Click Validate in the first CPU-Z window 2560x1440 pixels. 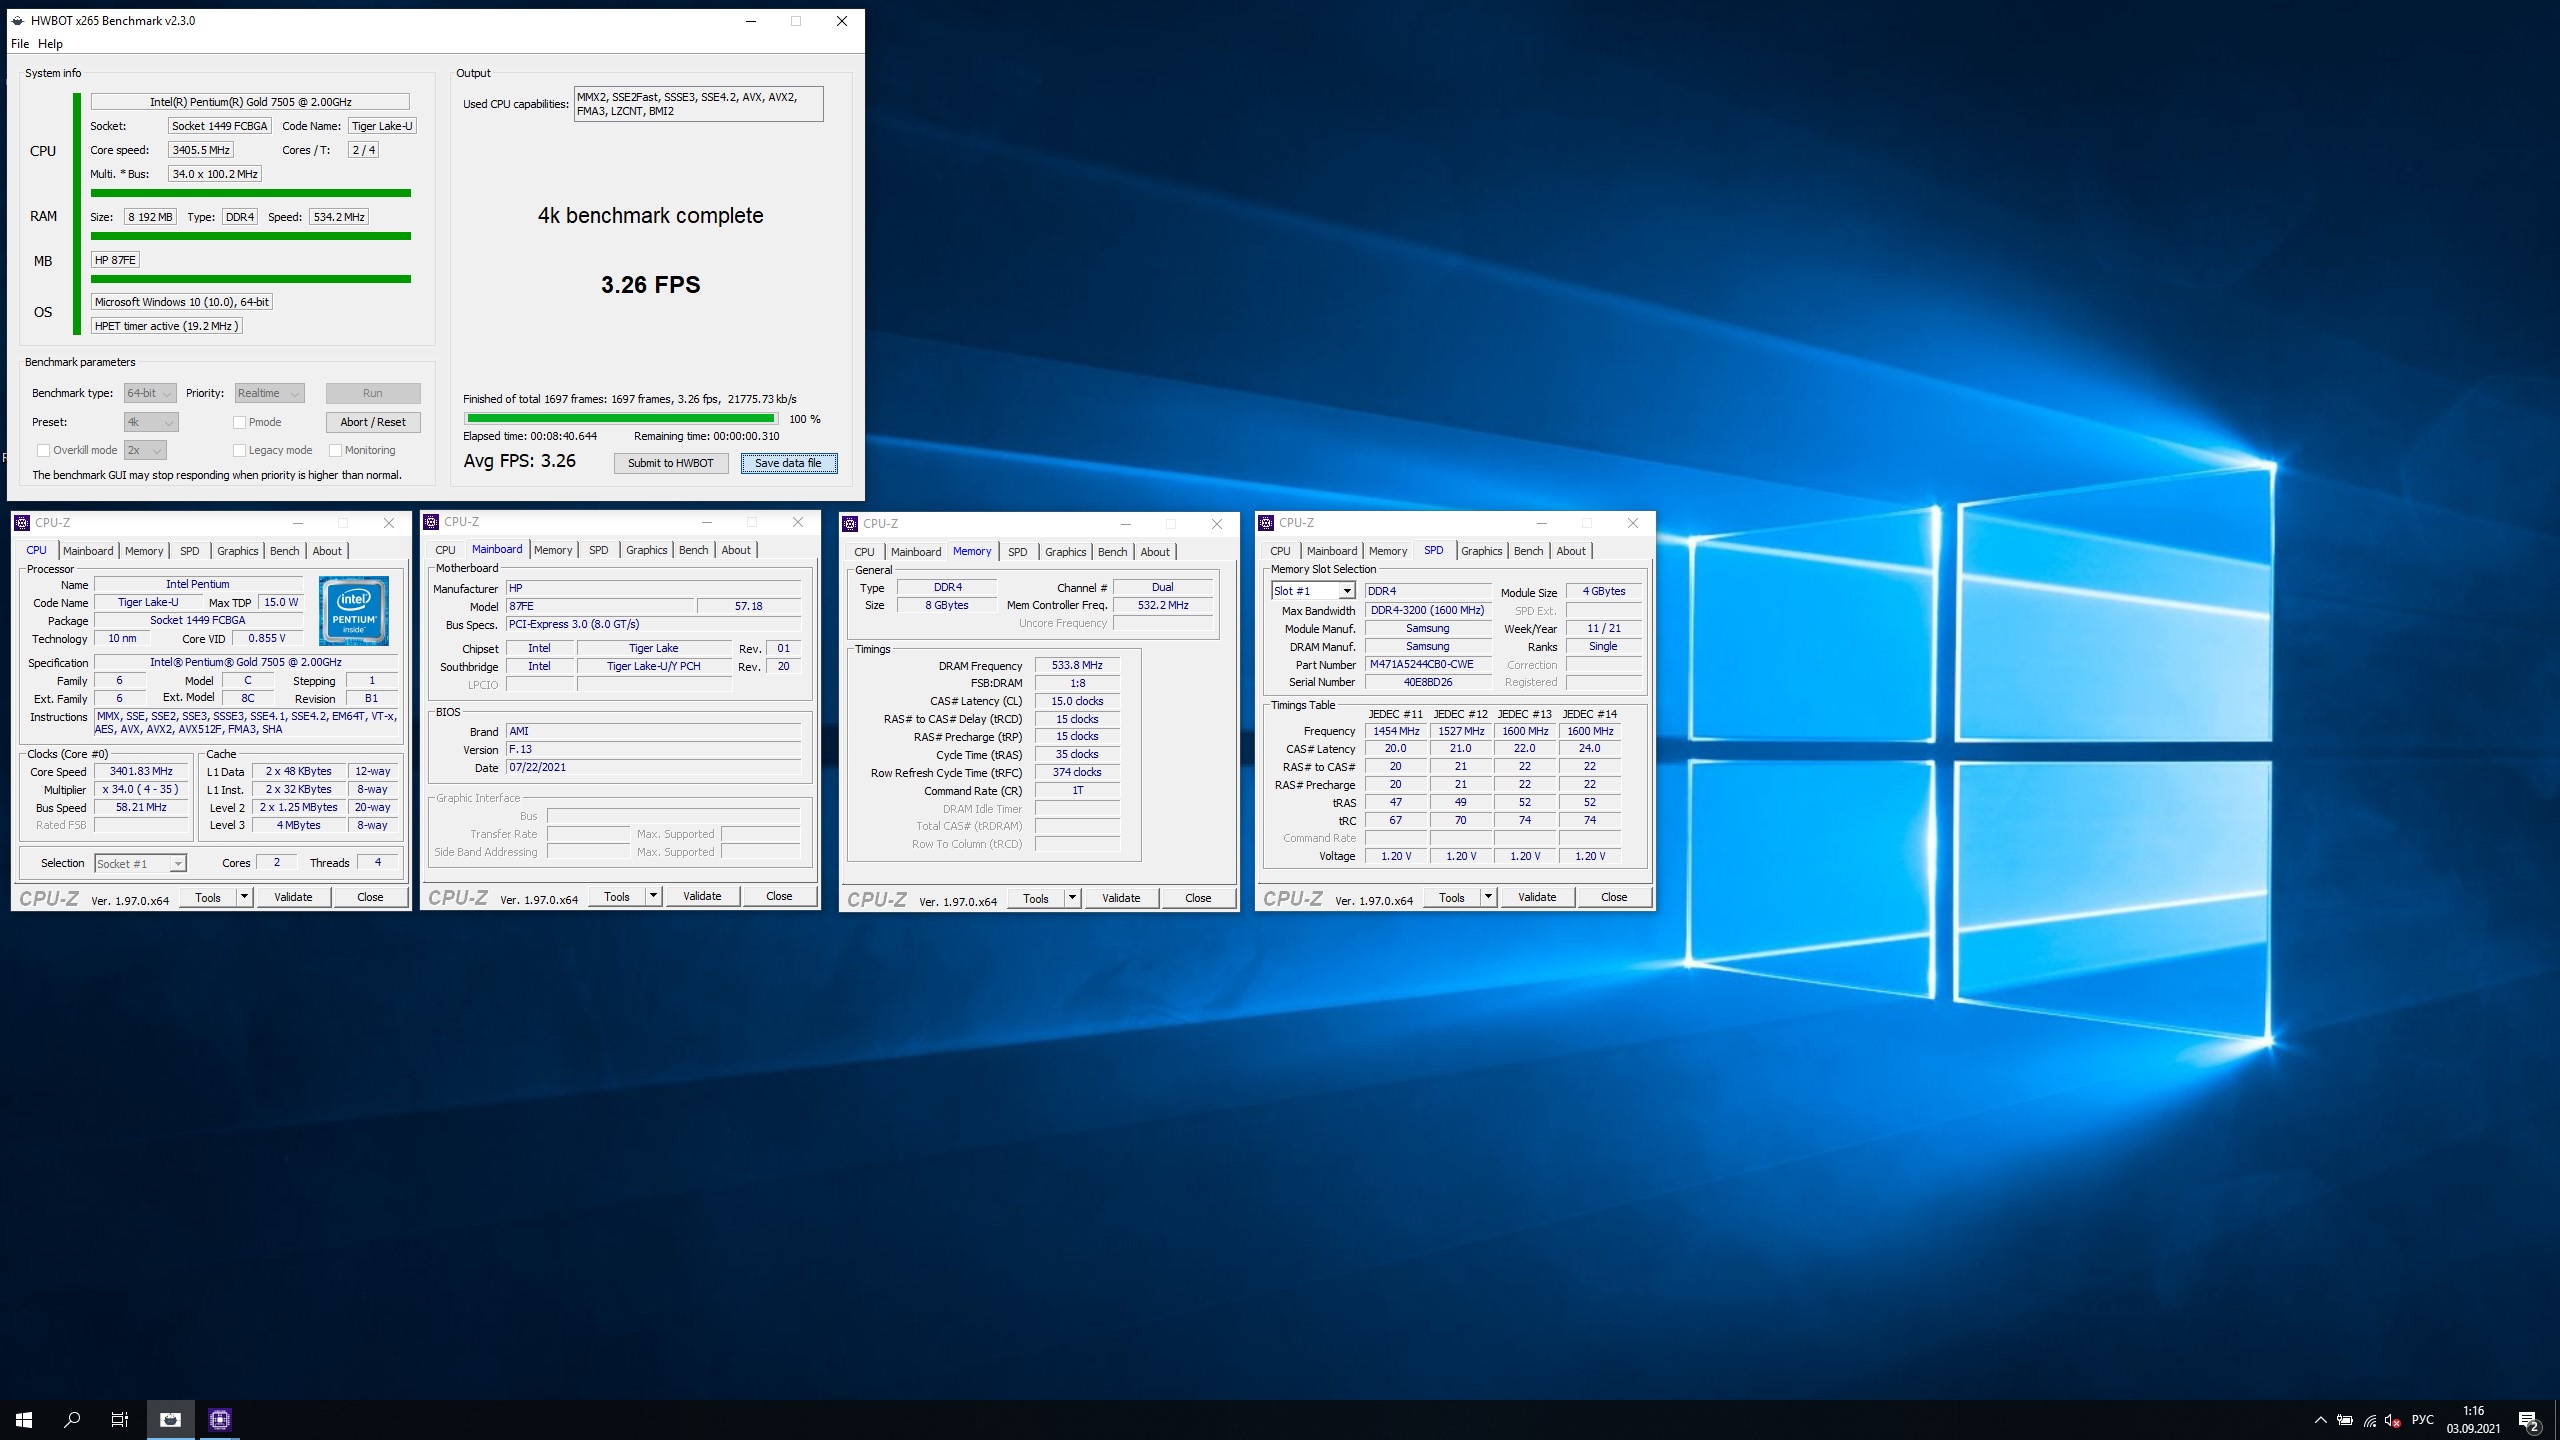pos(293,897)
